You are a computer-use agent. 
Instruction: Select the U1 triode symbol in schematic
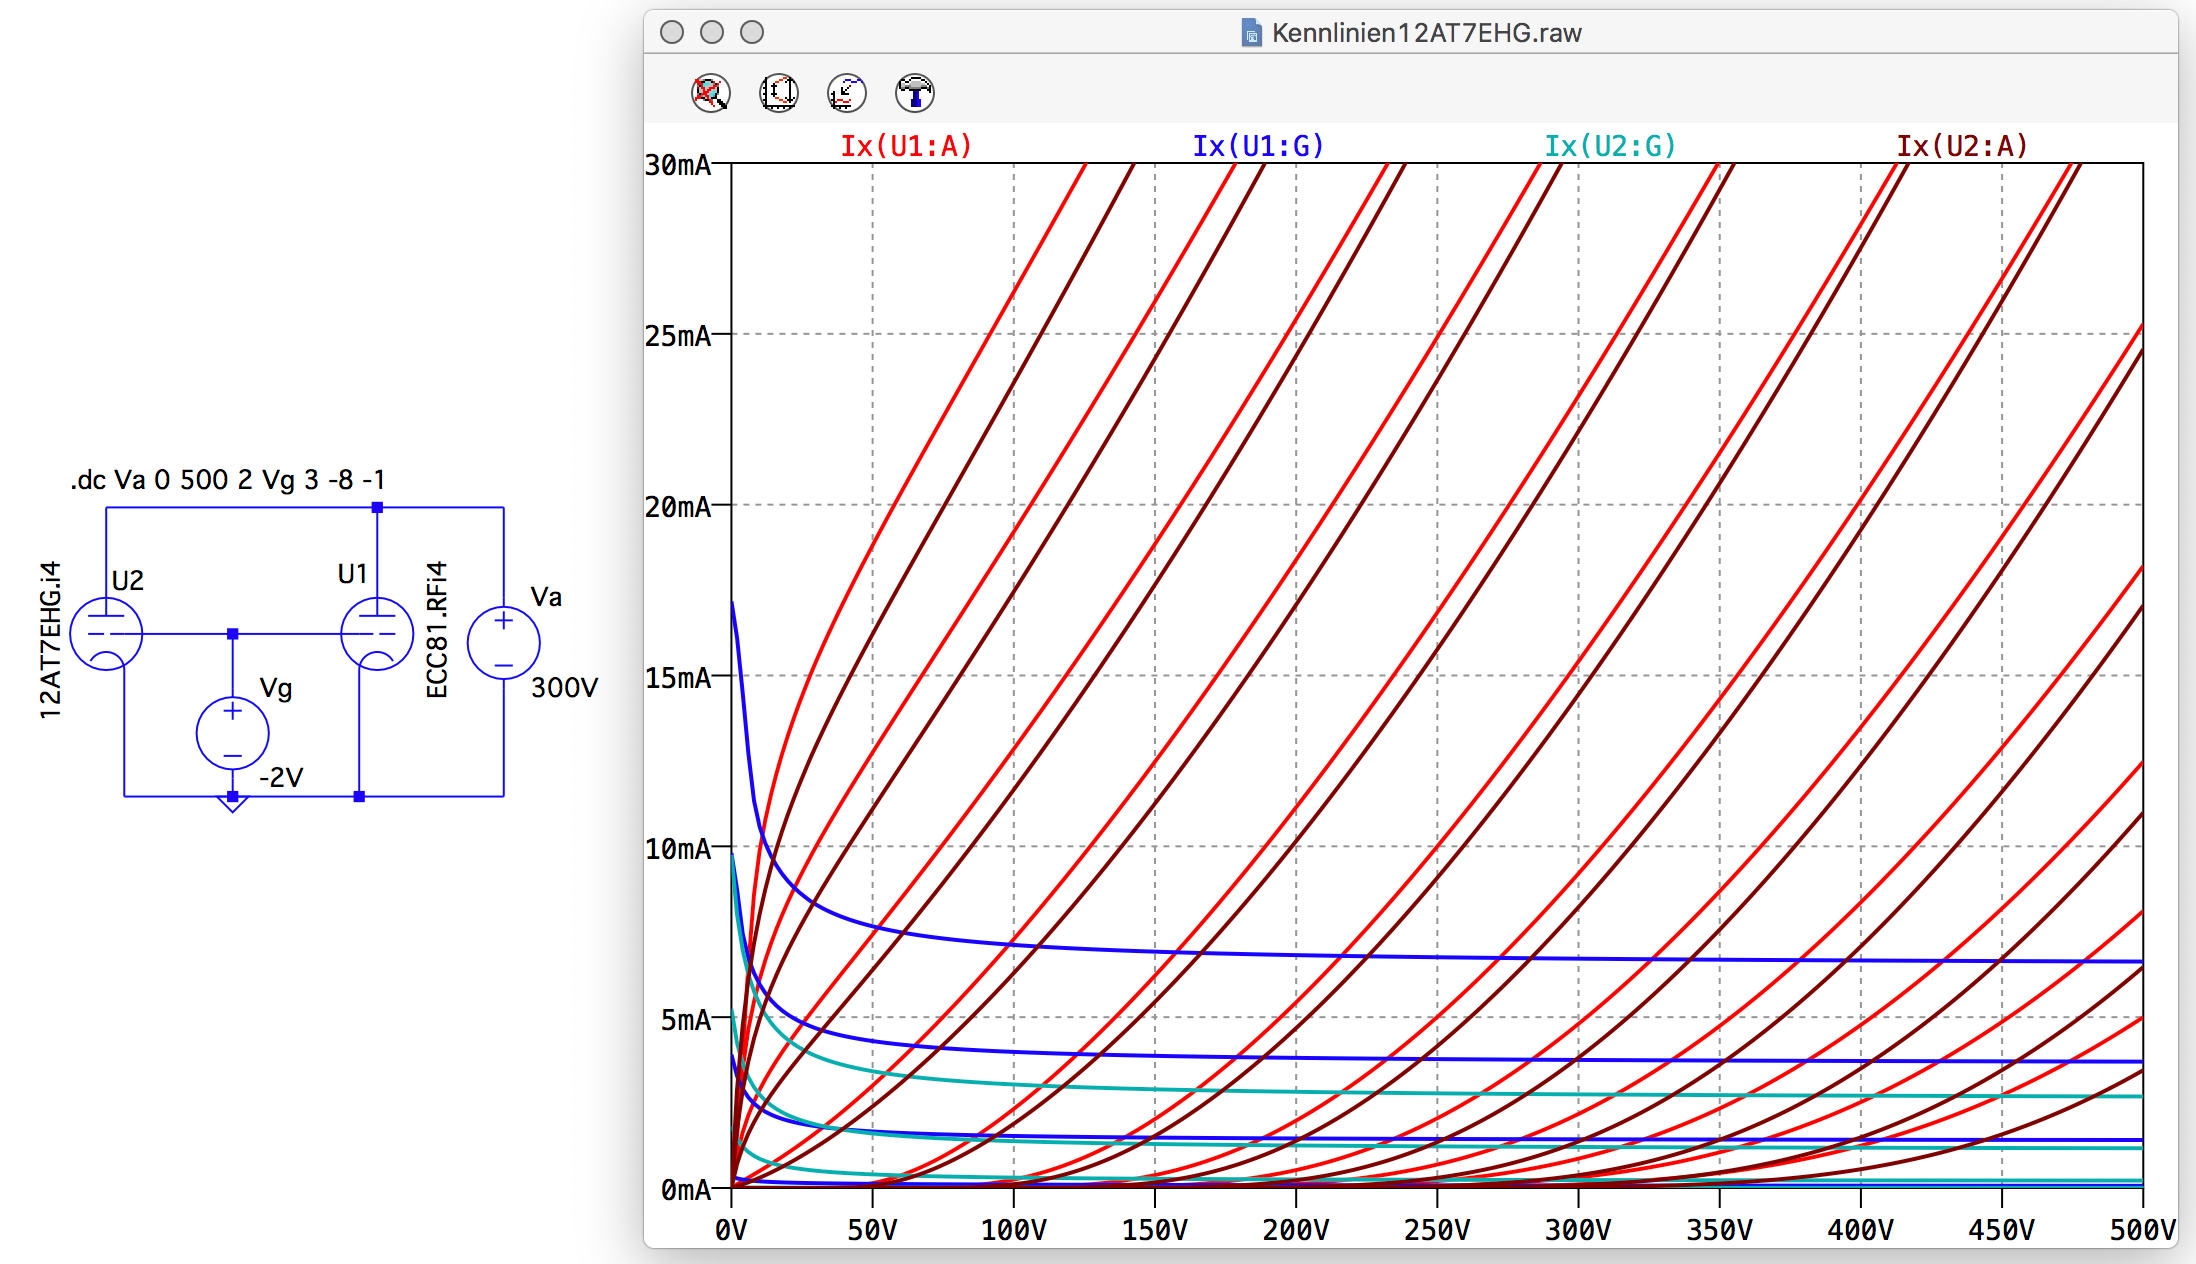377,634
